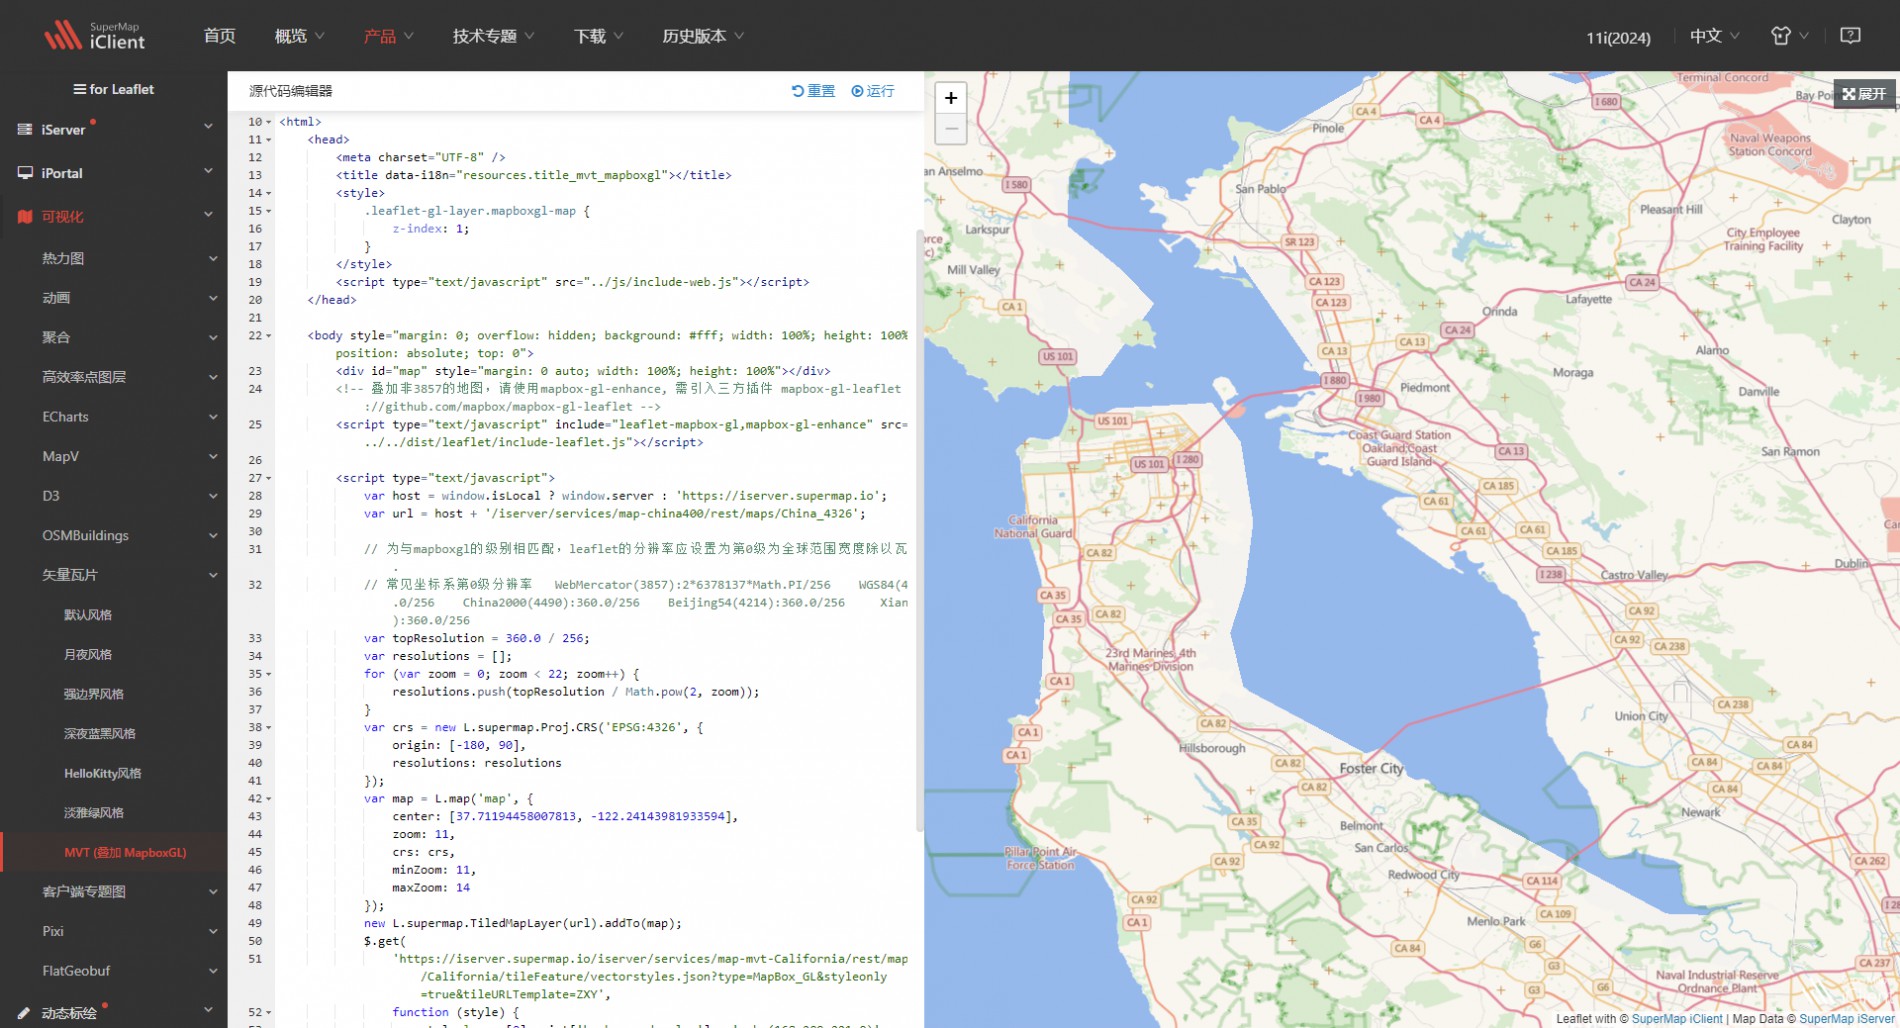The width and height of the screenshot is (1900, 1028).
Task: Select the HelloKitty风格 example
Action: pos(103,773)
